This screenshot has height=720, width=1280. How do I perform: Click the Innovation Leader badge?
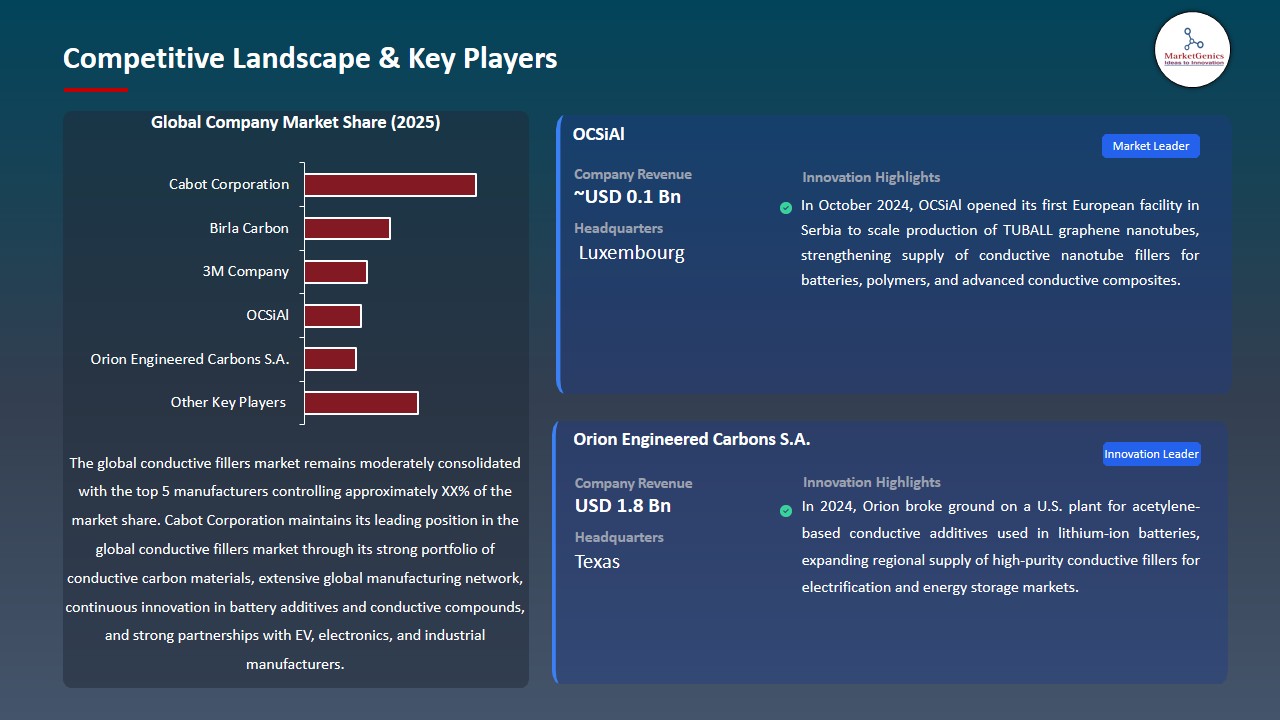[x=1151, y=454]
